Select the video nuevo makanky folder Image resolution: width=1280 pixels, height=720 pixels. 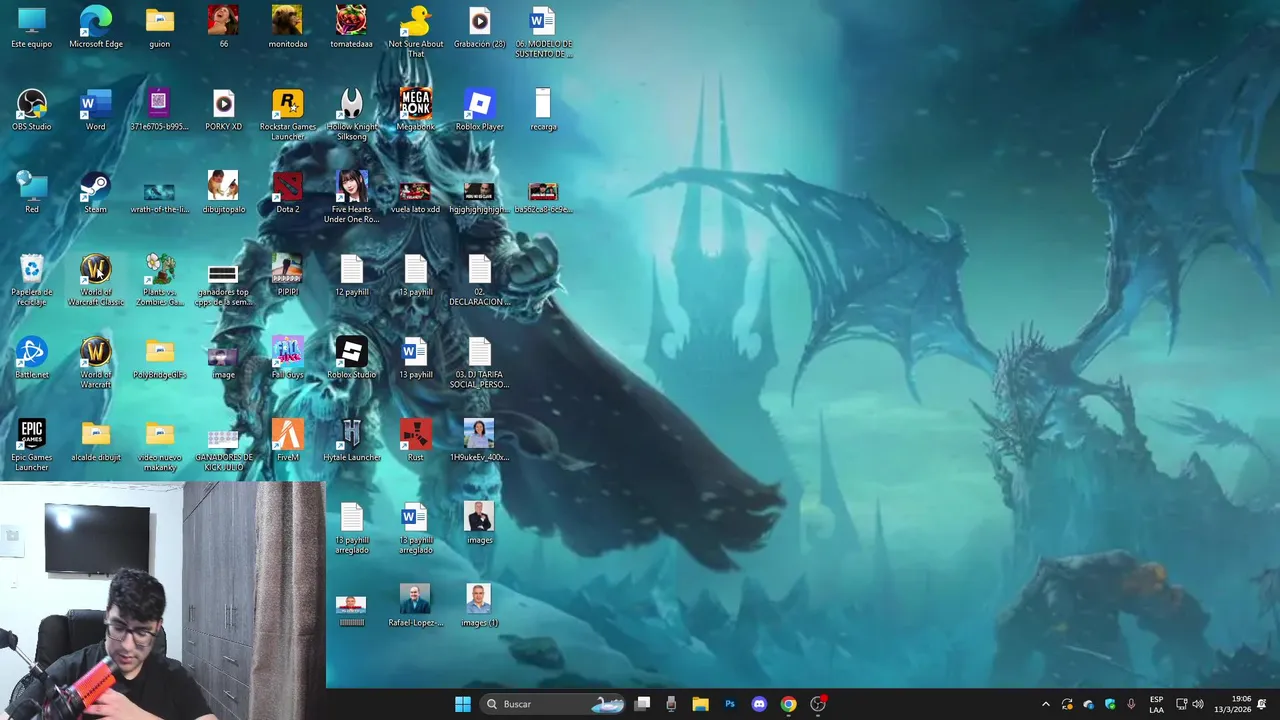click(159, 445)
